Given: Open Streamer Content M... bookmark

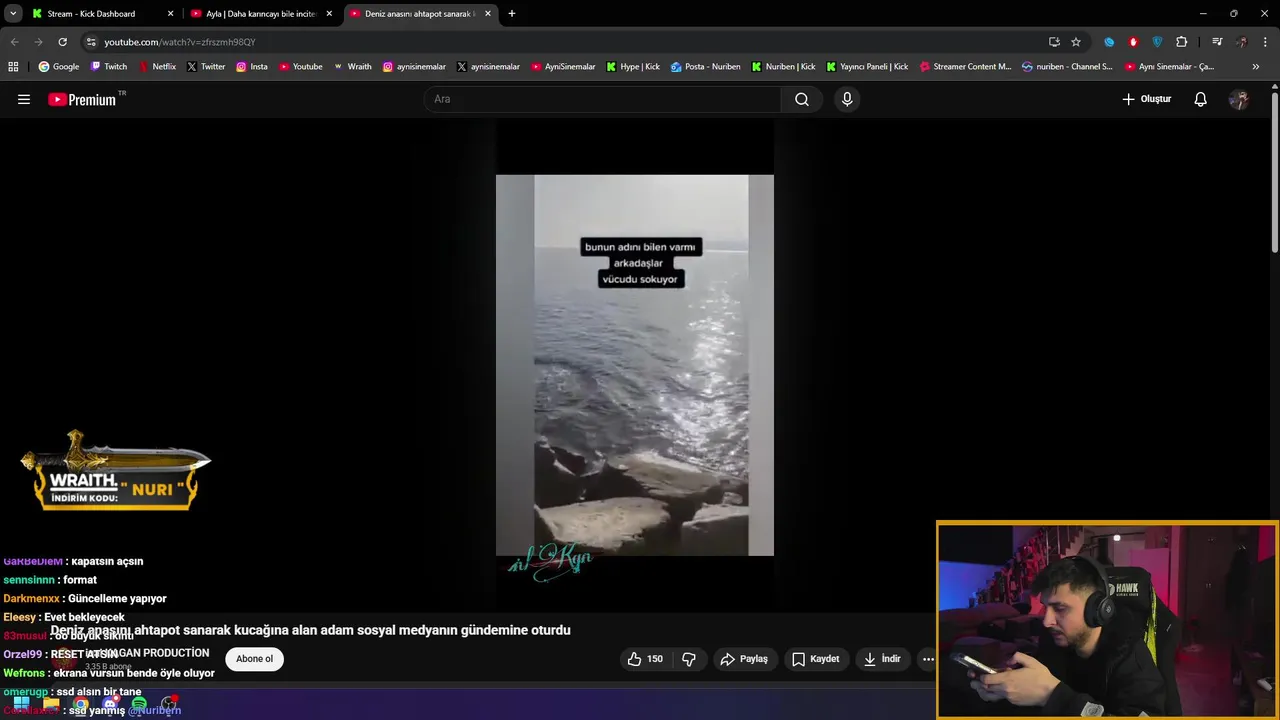Looking at the screenshot, I should click(x=964, y=67).
